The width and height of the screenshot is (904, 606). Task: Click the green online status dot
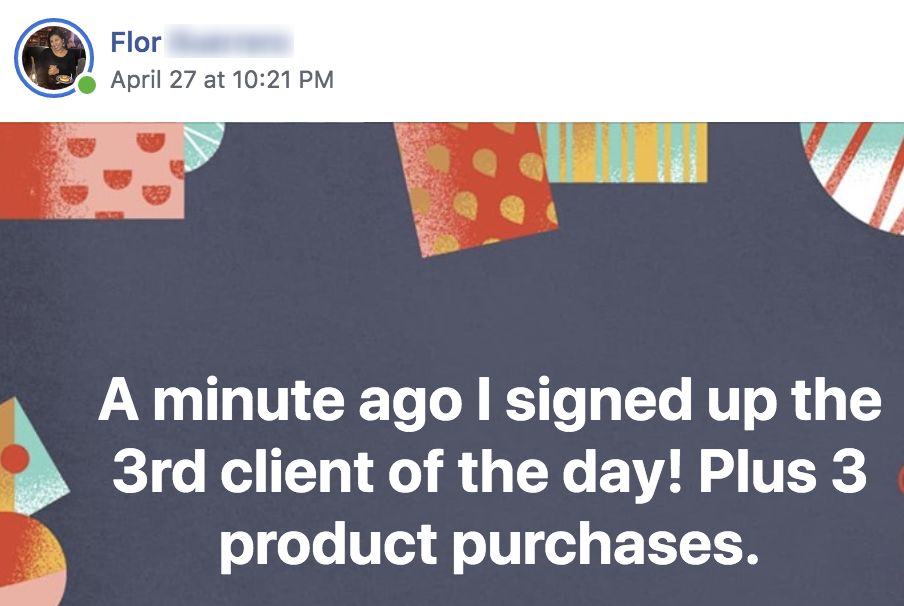pyautogui.click(x=87, y=85)
